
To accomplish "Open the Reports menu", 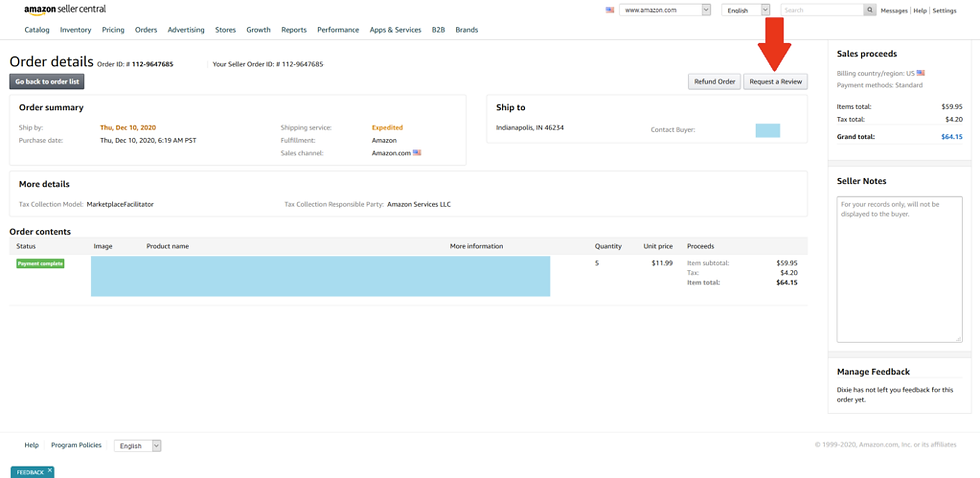I will [x=294, y=29].
